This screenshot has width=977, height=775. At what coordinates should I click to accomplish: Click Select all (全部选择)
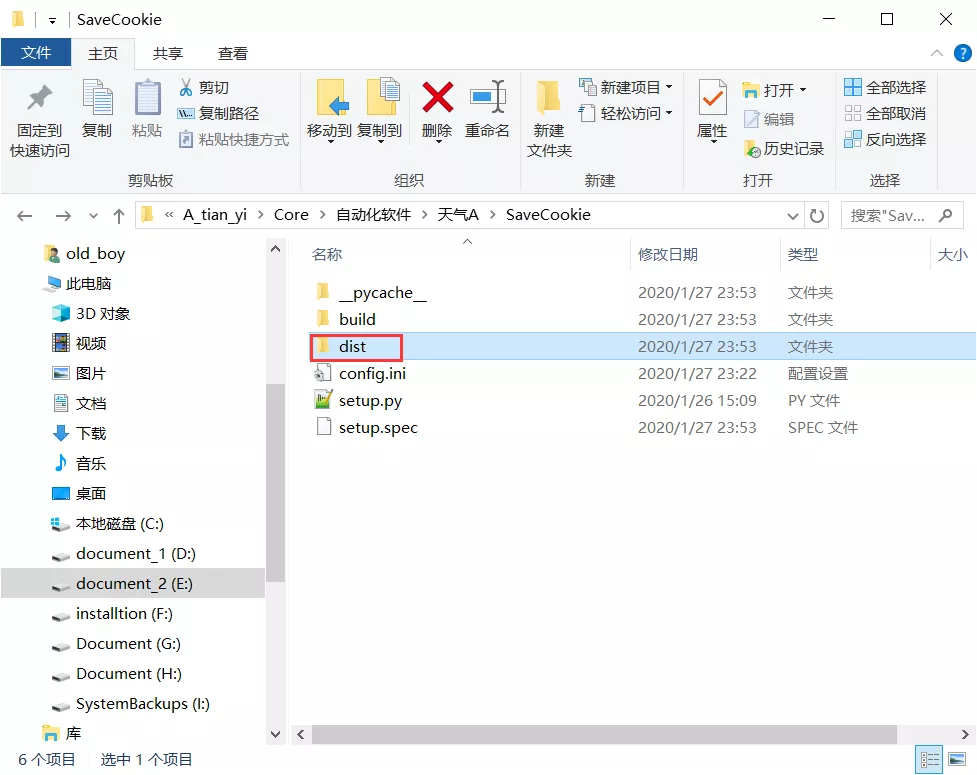[x=885, y=87]
